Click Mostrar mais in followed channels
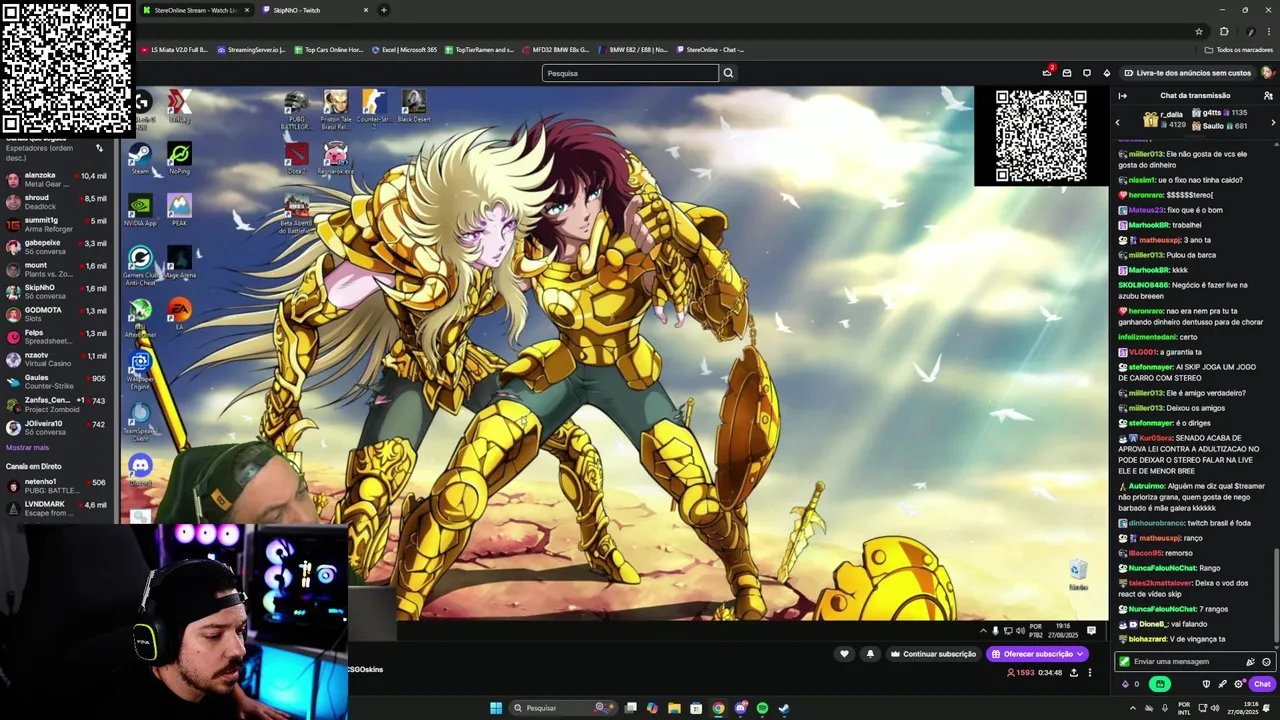This screenshot has height=720, width=1280. 27,447
